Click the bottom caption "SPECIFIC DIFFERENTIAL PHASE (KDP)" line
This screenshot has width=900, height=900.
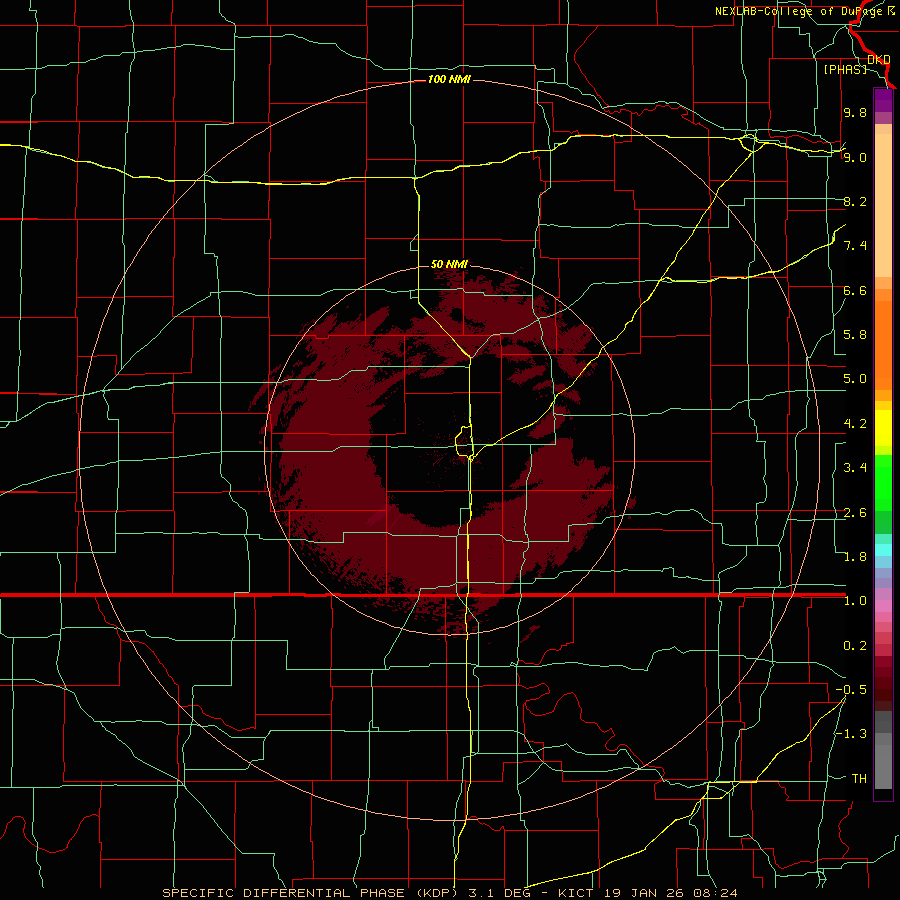pyautogui.click(x=449, y=893)
